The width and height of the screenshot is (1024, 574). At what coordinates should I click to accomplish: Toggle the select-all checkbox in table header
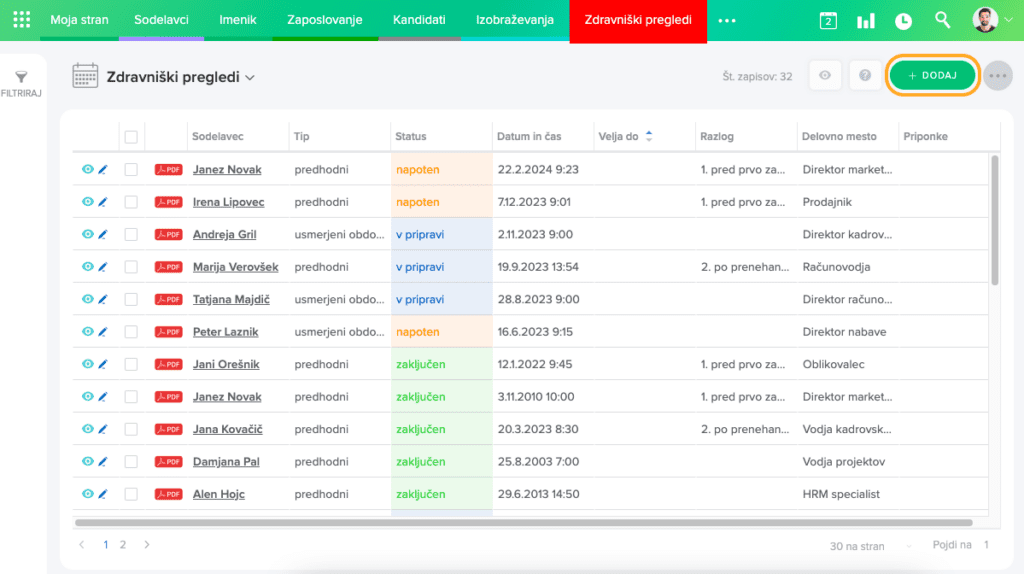[x=131, y=137]
